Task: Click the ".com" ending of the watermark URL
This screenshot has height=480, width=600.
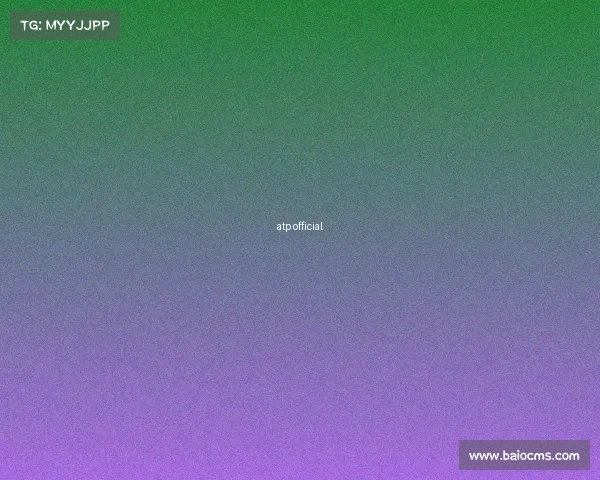Action: 566,456
